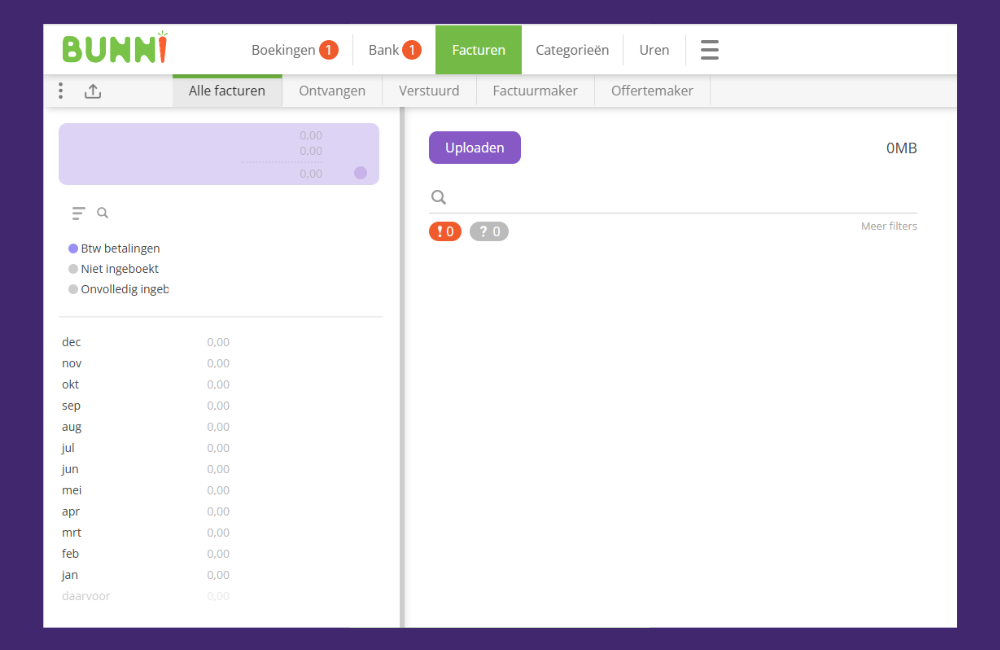Image resolution: width=1000 pixels, height=650 pixels.
Task: Open the Bank section
Action: 394,50
